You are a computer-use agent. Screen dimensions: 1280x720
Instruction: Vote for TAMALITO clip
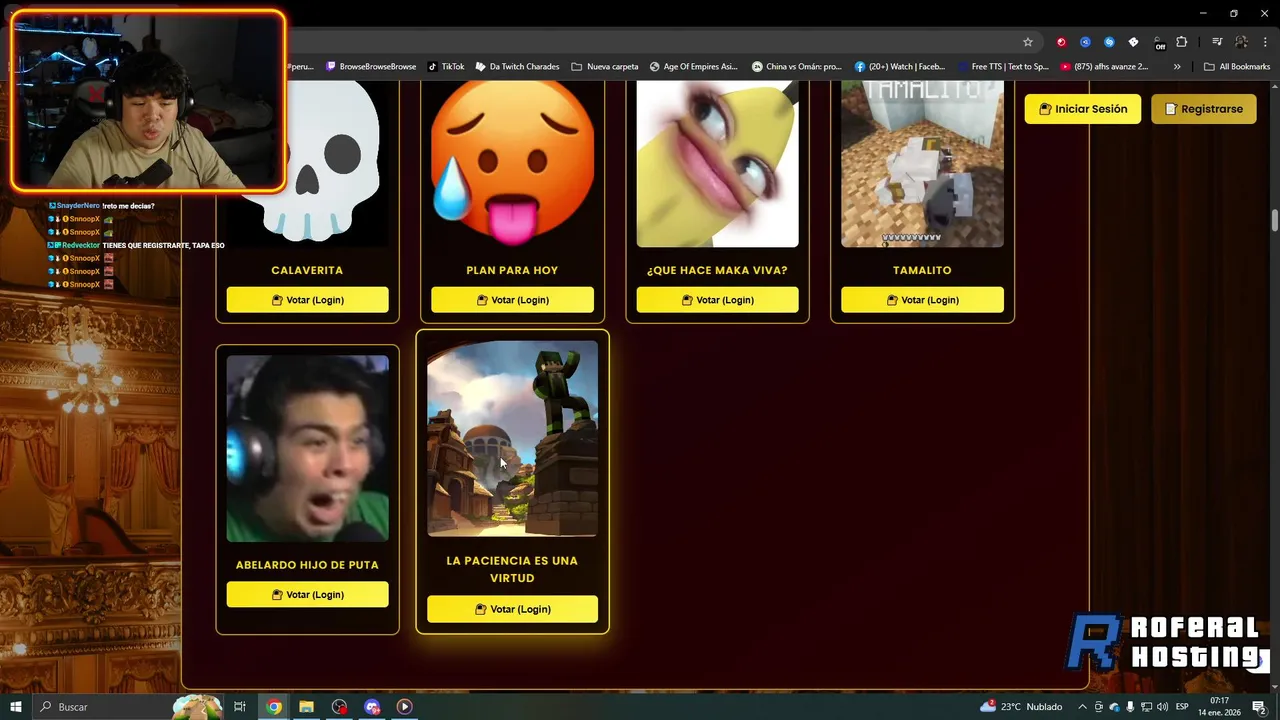(922, 300)
